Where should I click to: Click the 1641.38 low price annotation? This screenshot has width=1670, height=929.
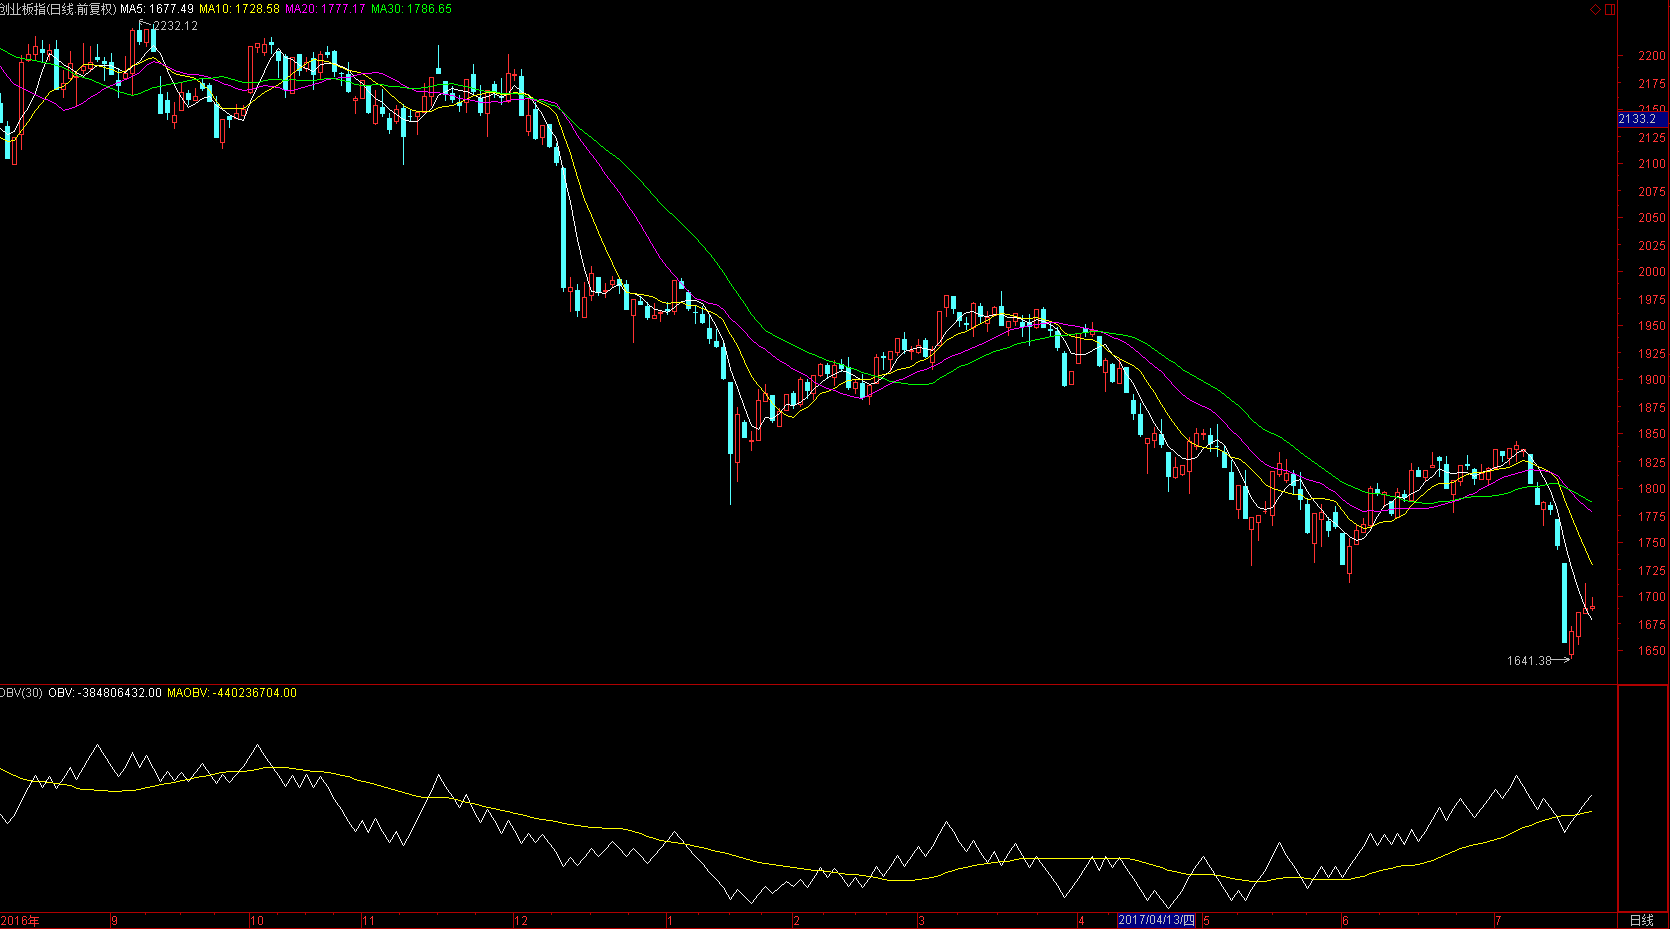[x=1529, y=661]
